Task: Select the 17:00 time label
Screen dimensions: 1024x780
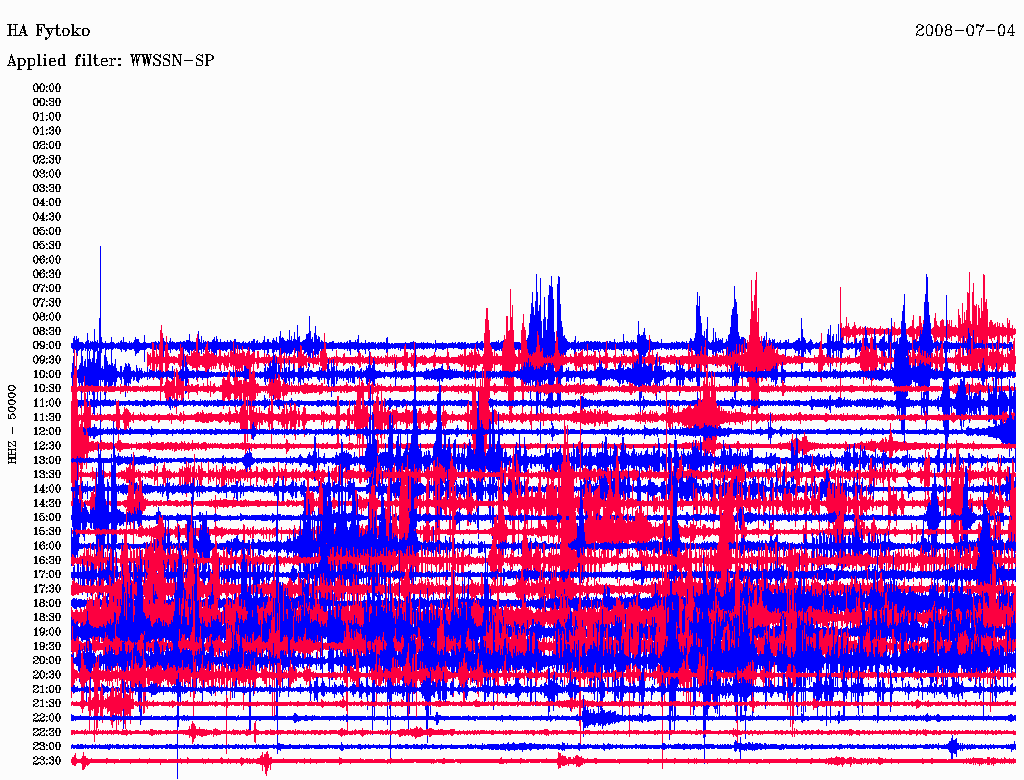Action: click(47, 575)
